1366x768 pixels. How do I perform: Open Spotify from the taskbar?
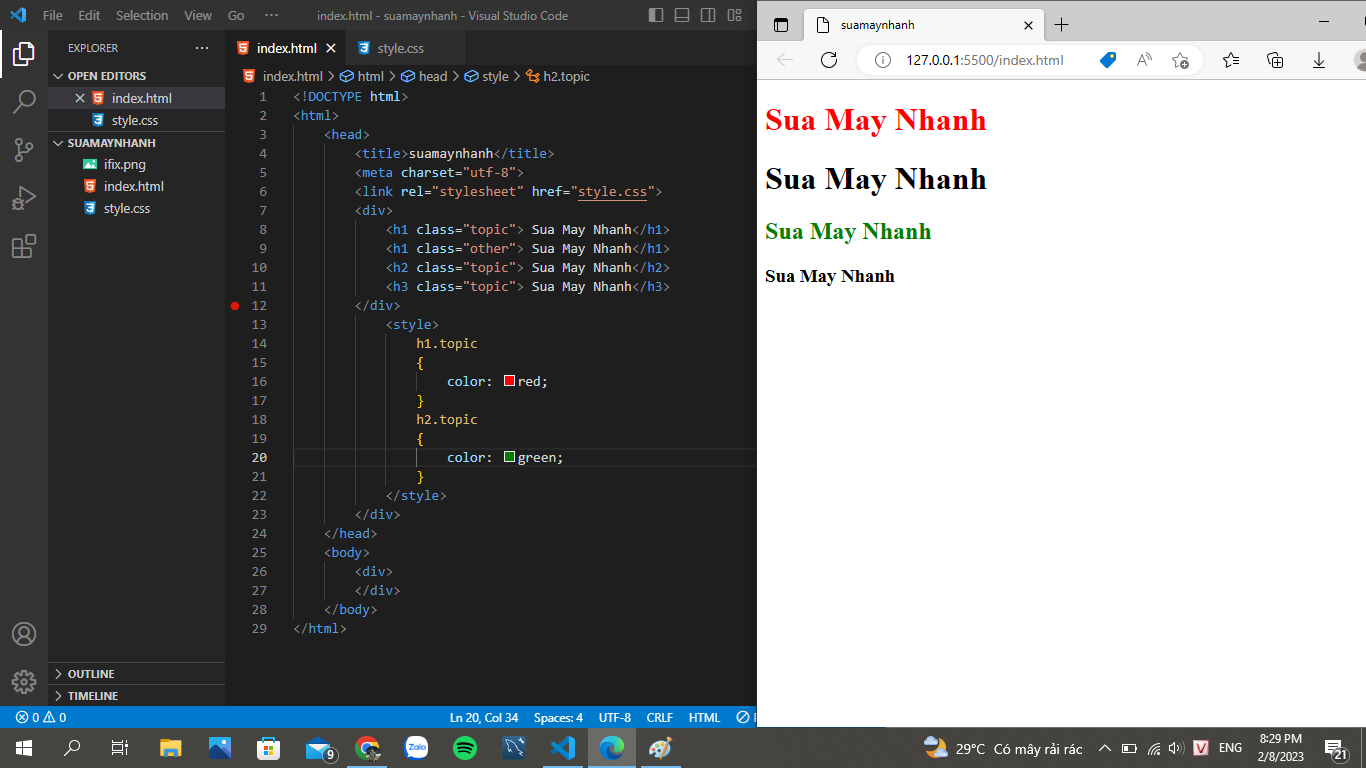point(465,747)
